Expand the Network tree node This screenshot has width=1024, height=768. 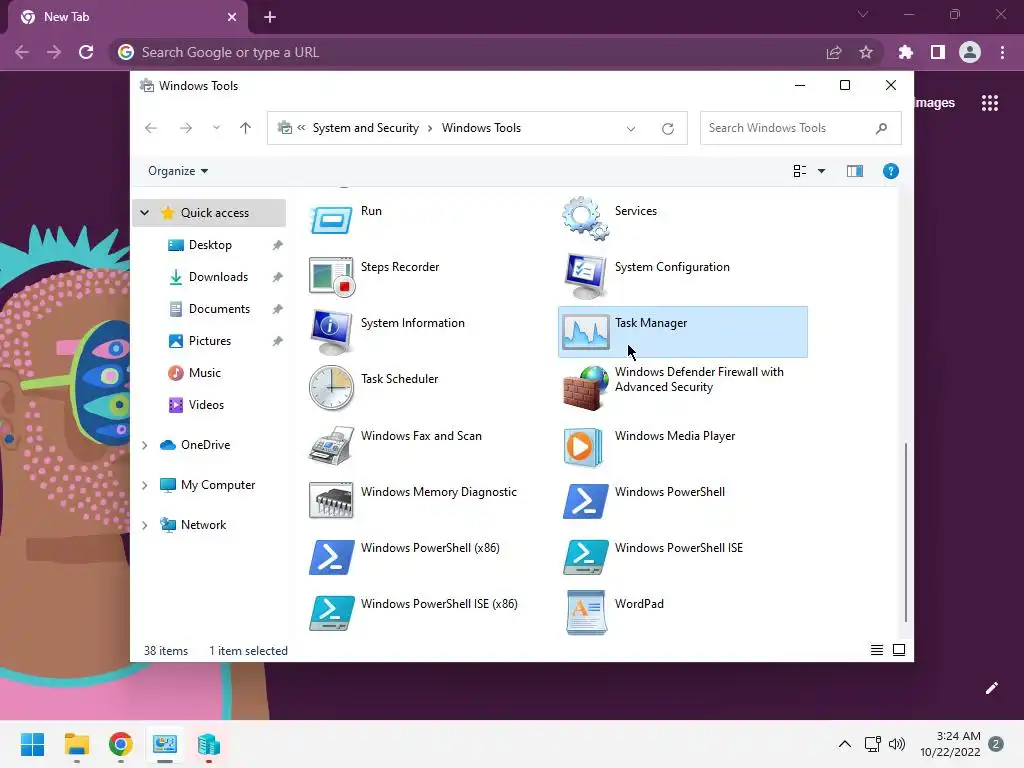145,525
